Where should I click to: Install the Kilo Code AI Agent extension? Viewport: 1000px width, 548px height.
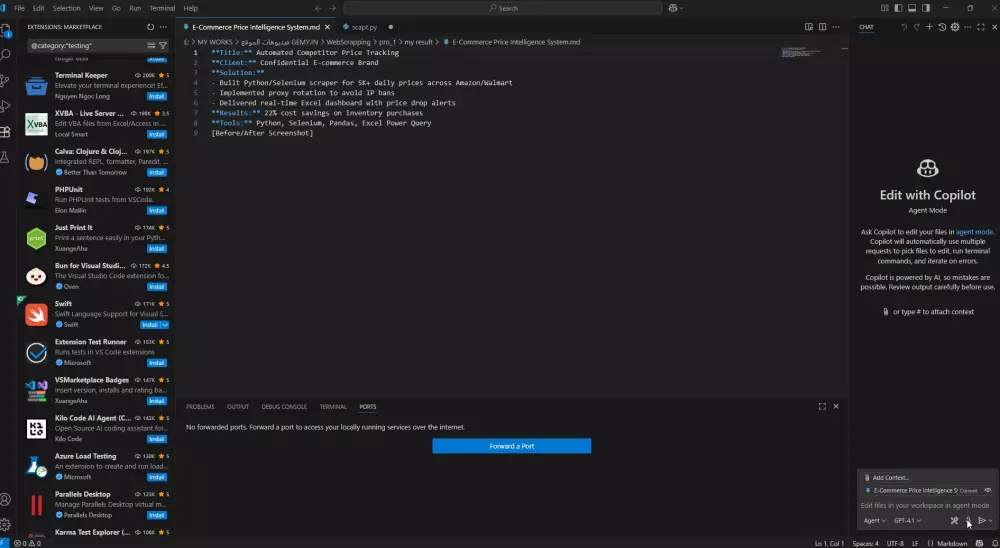157,439
